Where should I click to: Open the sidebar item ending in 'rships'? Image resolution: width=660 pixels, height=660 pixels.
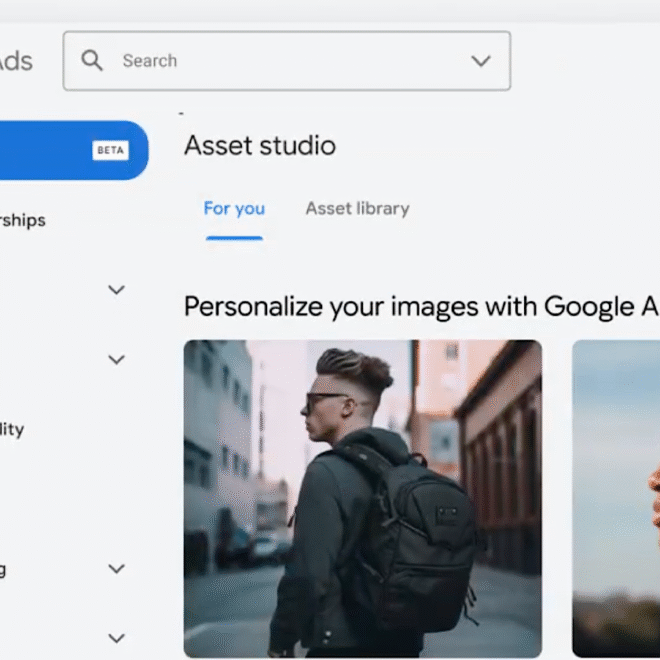(23, 220)
